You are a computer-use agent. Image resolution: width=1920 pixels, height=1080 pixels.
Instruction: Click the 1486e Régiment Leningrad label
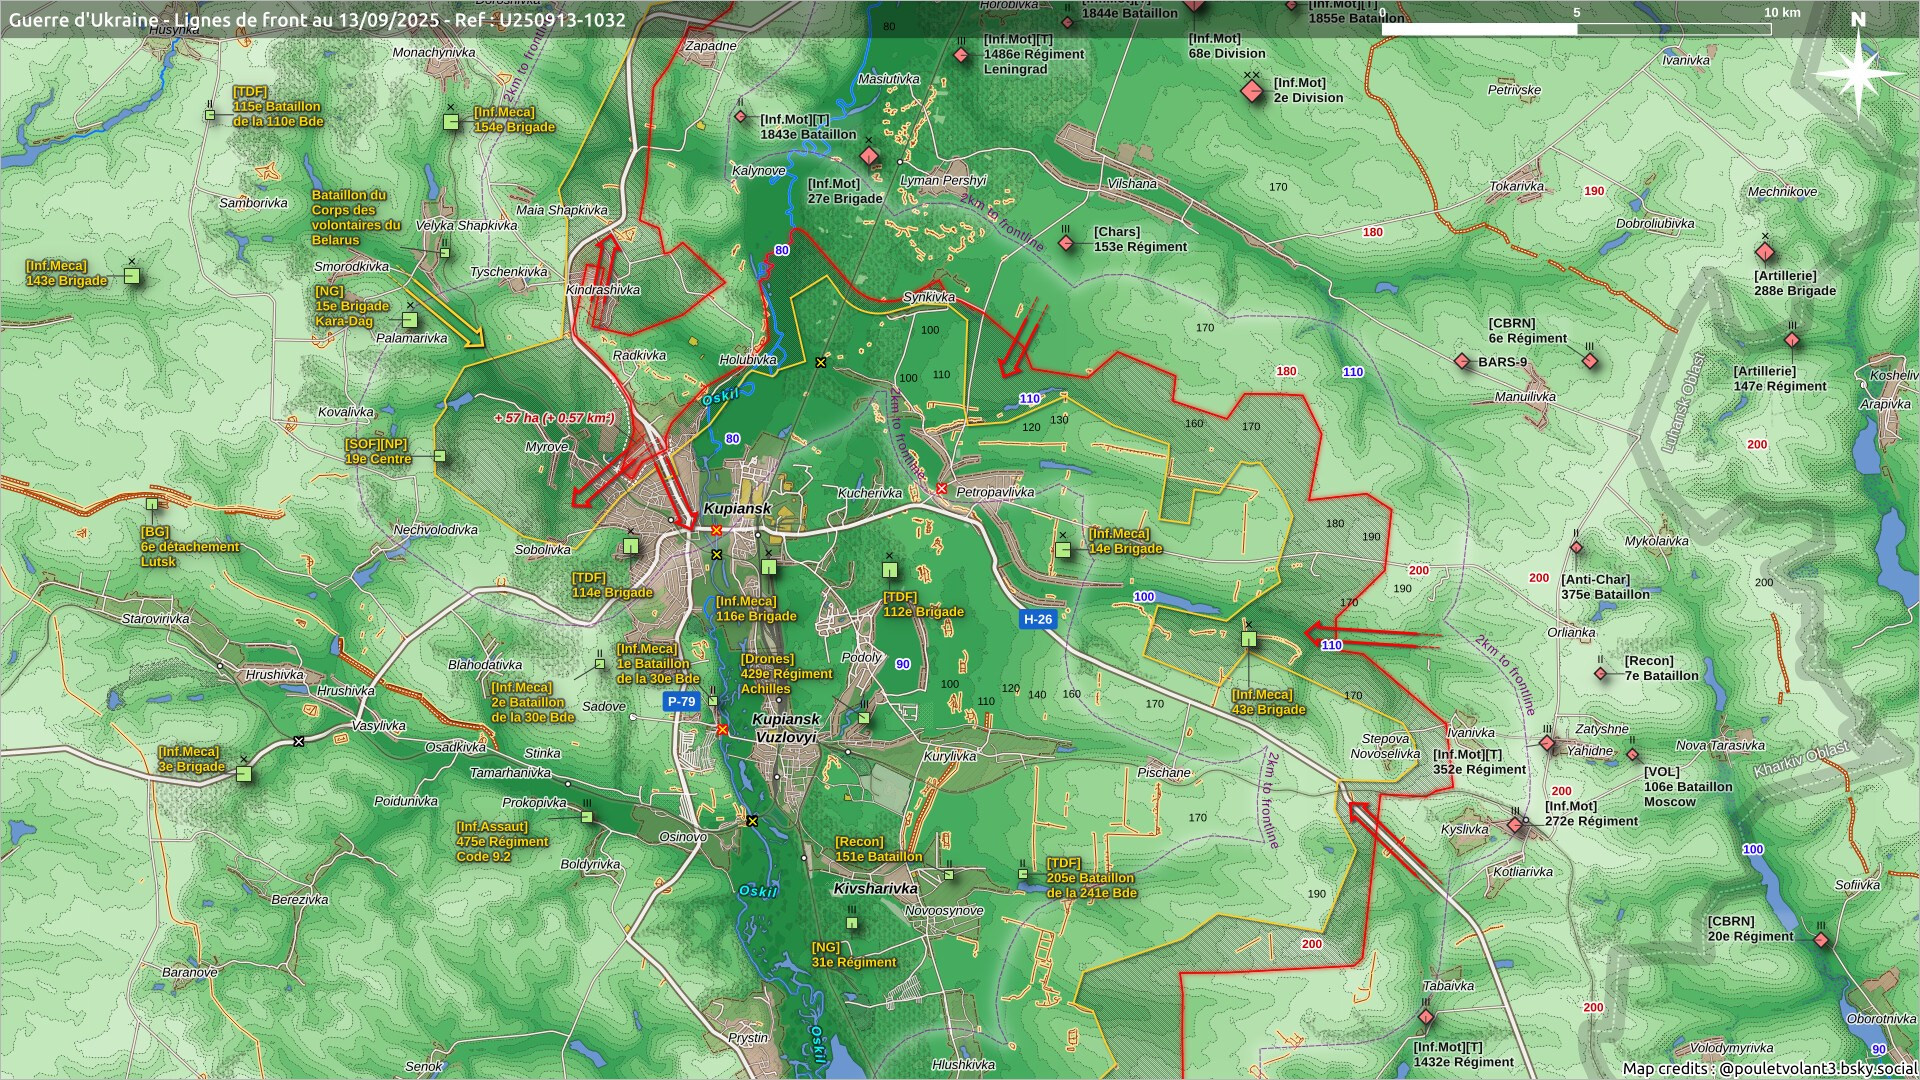[1034, 54]
